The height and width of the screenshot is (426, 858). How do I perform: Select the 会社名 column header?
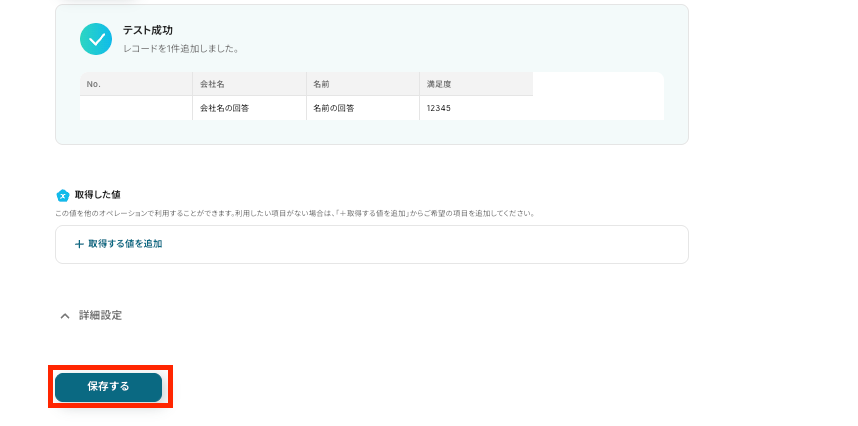[213, 84]
